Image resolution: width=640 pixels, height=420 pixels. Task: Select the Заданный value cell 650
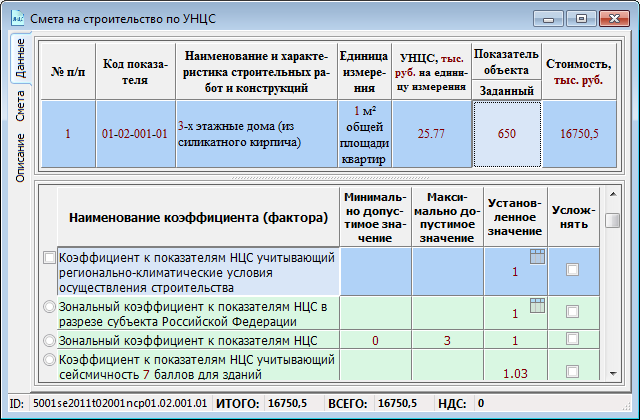pyautogui.click(x=507, y=134)
